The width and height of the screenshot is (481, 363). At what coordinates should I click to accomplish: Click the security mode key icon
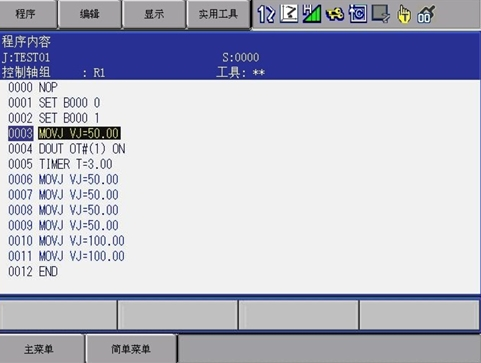[x=335, y=14]
